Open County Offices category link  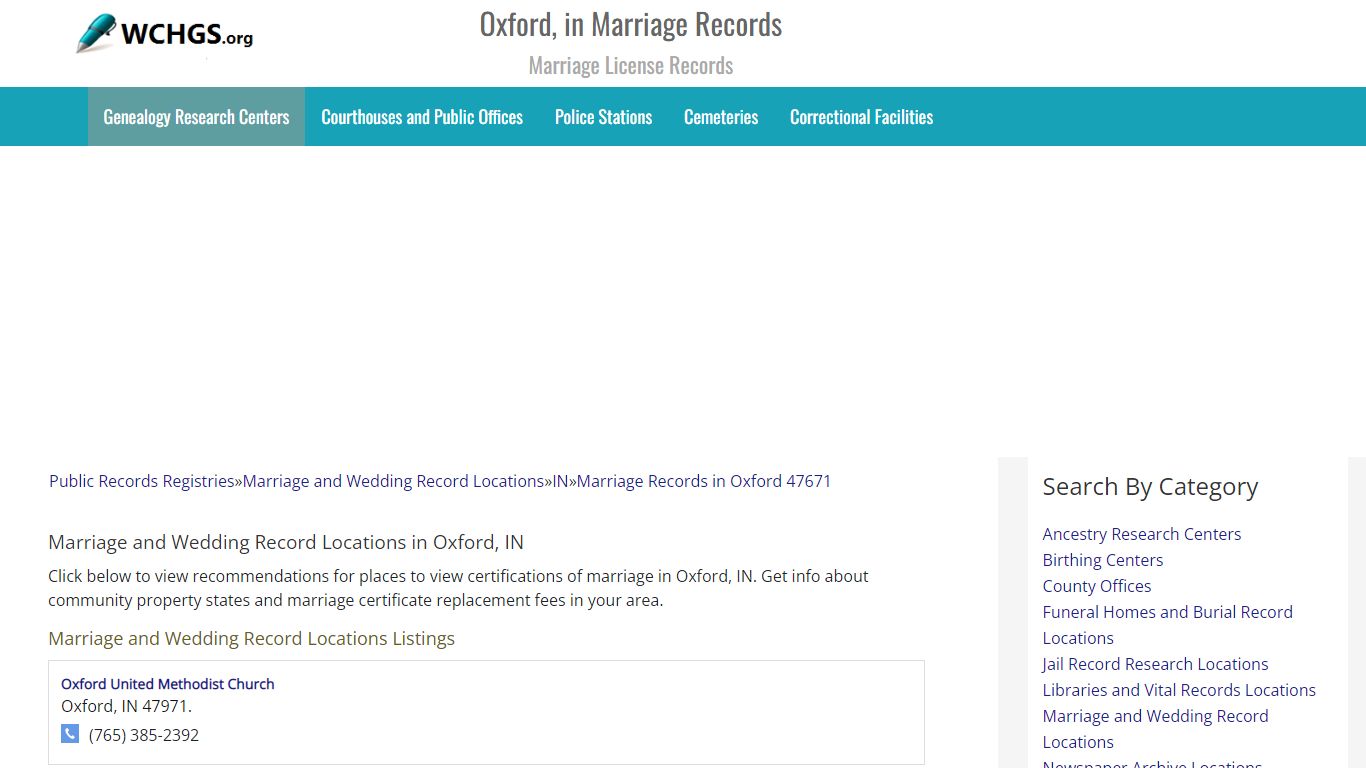coord(1096,586)
